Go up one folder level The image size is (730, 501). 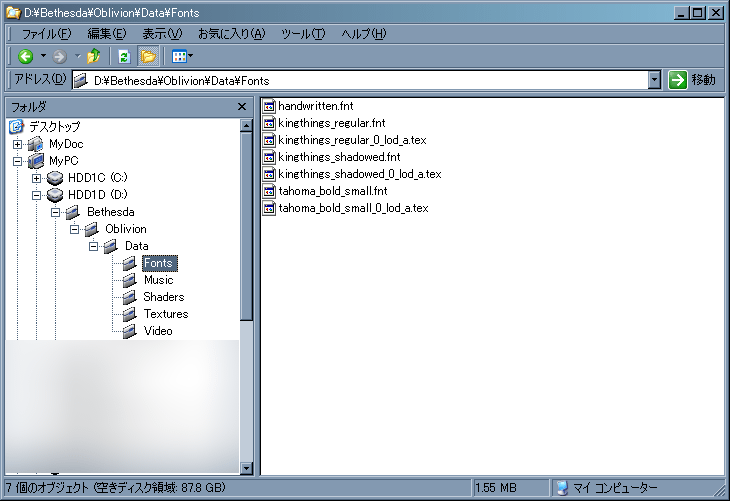94,57
